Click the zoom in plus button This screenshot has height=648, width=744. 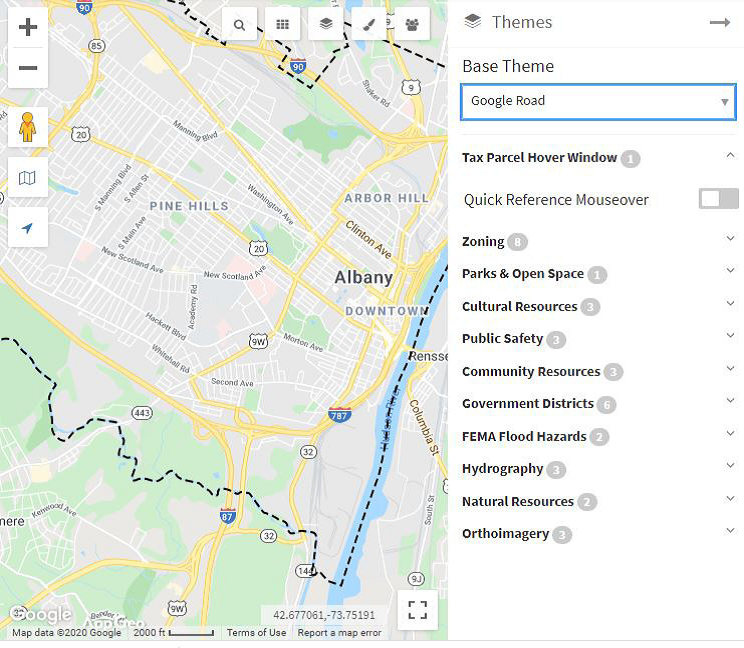(x=28, y=27)
